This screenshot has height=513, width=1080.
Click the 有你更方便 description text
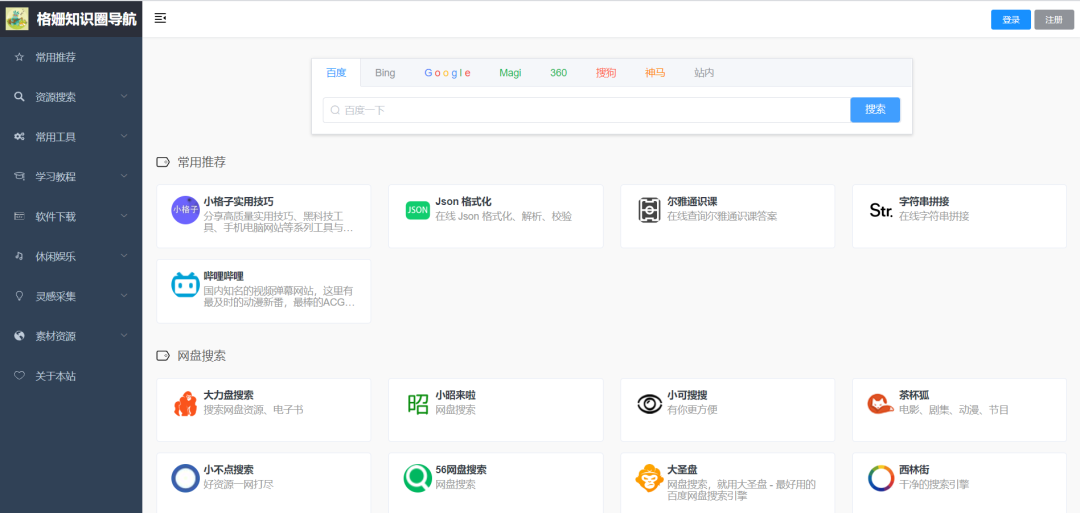692,410
